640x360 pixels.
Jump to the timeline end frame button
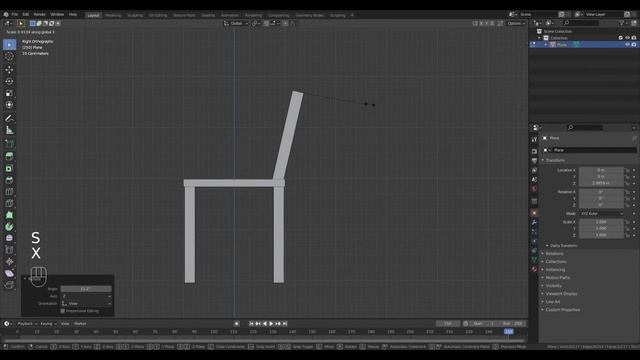point(285,324)
